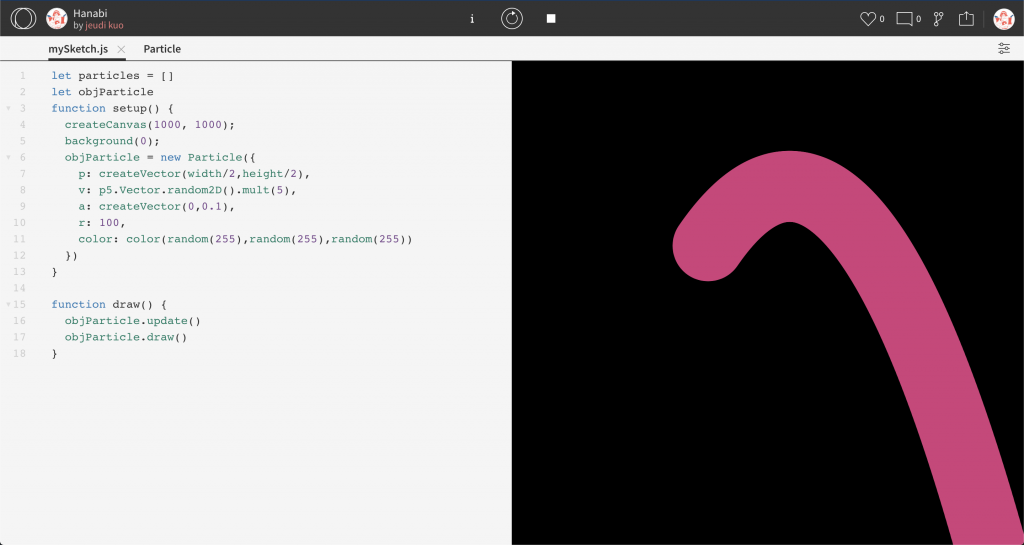Stop the running sketch with the square button
1024x545 pixels.
pyautogui.click(x=551, y=18)
